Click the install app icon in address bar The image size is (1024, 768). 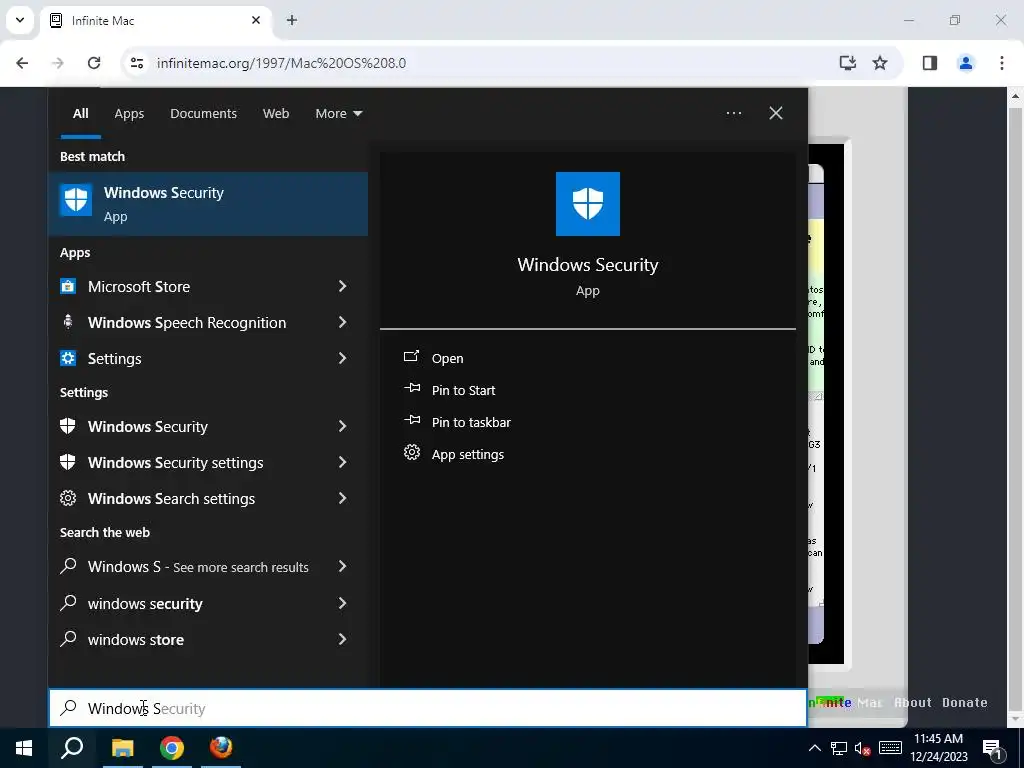point(847,63)
